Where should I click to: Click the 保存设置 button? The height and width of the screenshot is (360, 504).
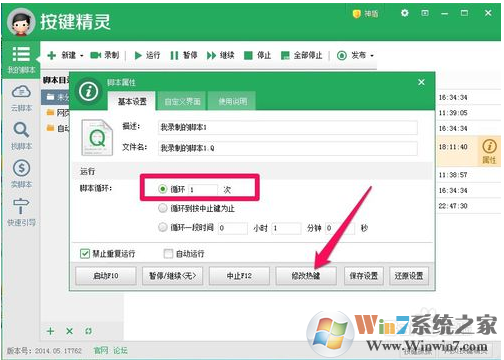pos(363,276)
